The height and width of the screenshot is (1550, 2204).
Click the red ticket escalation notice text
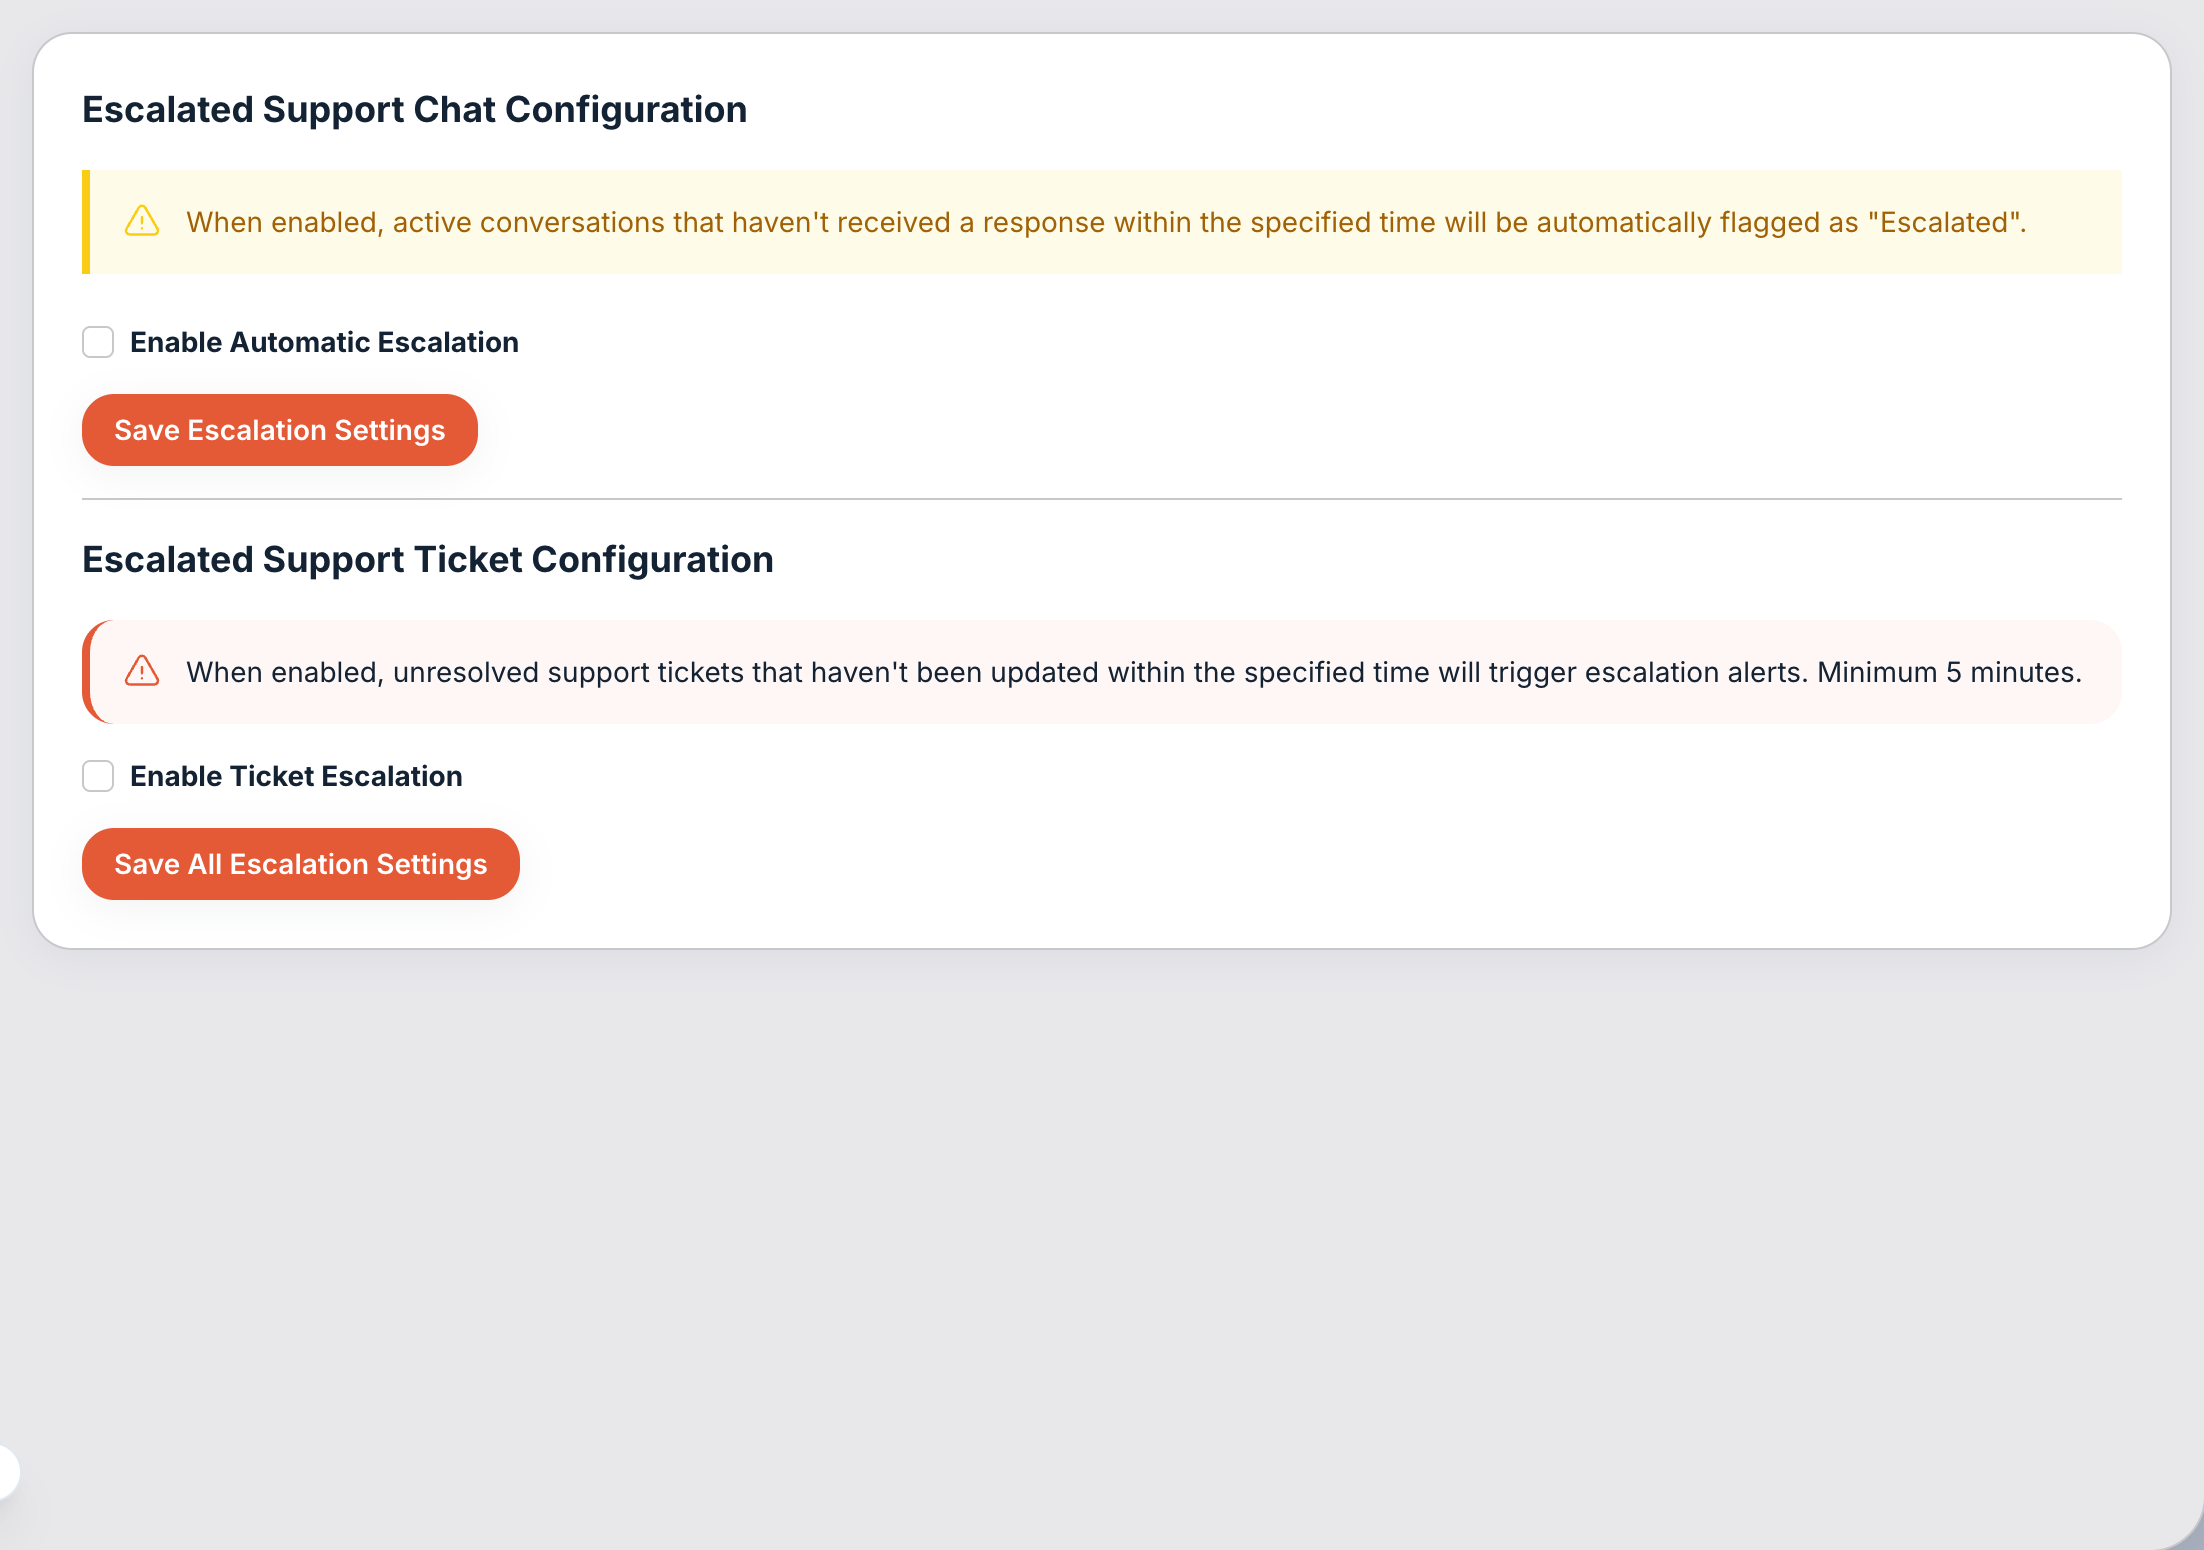tap(1134, 672)
